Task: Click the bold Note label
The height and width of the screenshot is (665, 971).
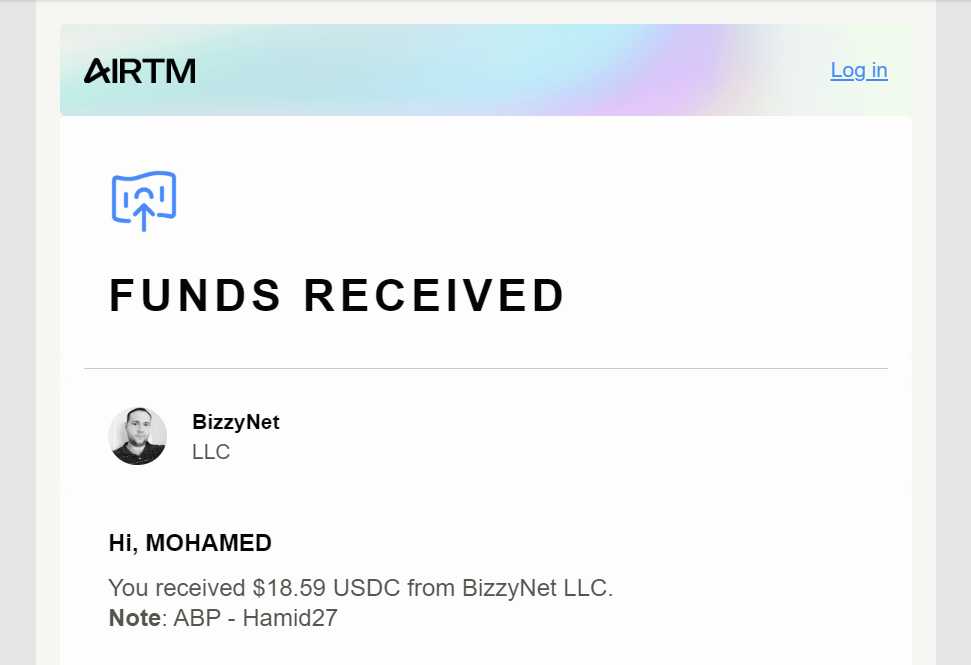Action: [135, 618]
